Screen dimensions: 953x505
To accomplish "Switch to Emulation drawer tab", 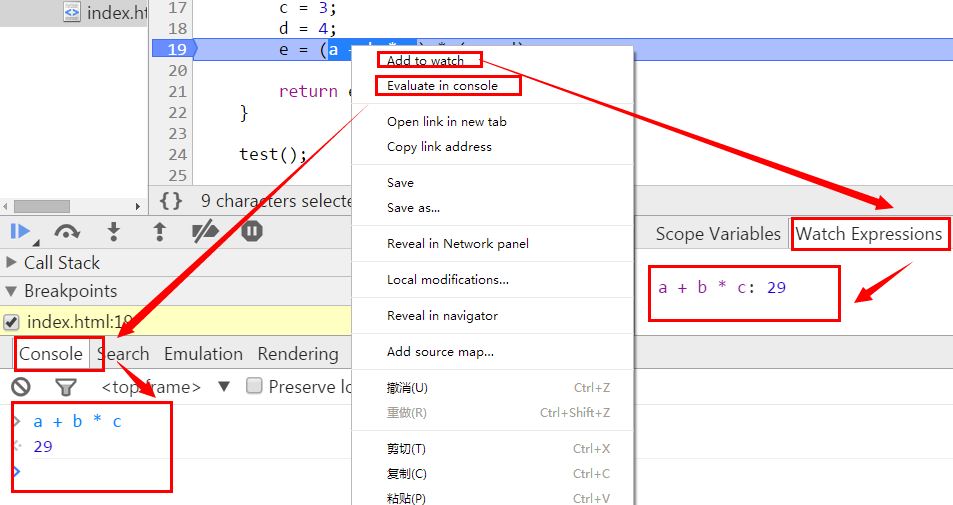I will tap(203, 354).
